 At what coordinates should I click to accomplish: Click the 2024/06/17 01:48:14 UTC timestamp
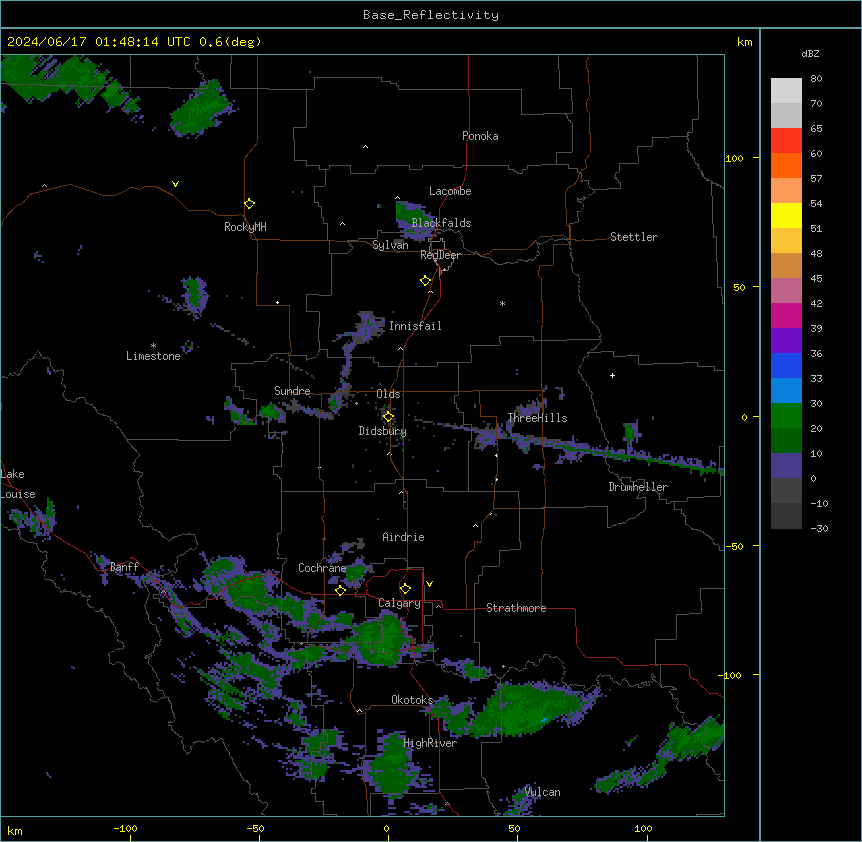point(99,42)
